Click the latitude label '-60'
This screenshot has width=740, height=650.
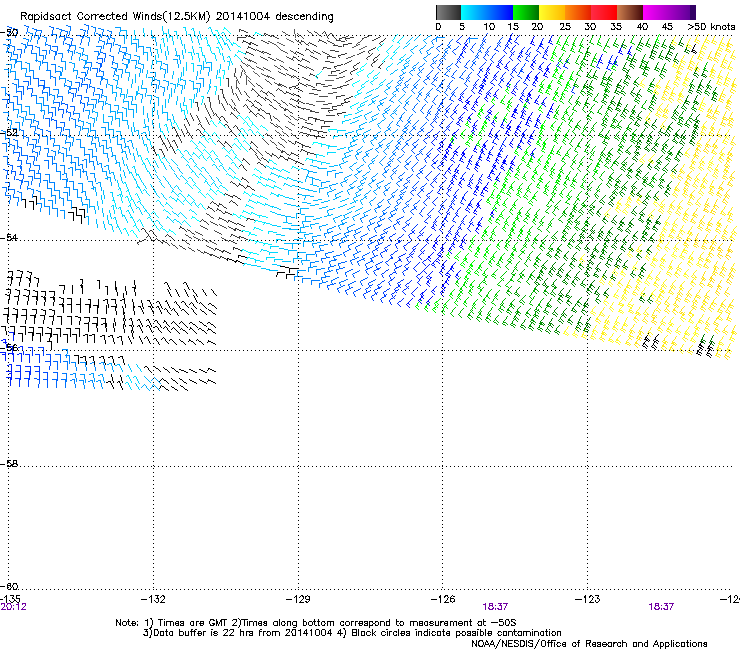[9, 586]
